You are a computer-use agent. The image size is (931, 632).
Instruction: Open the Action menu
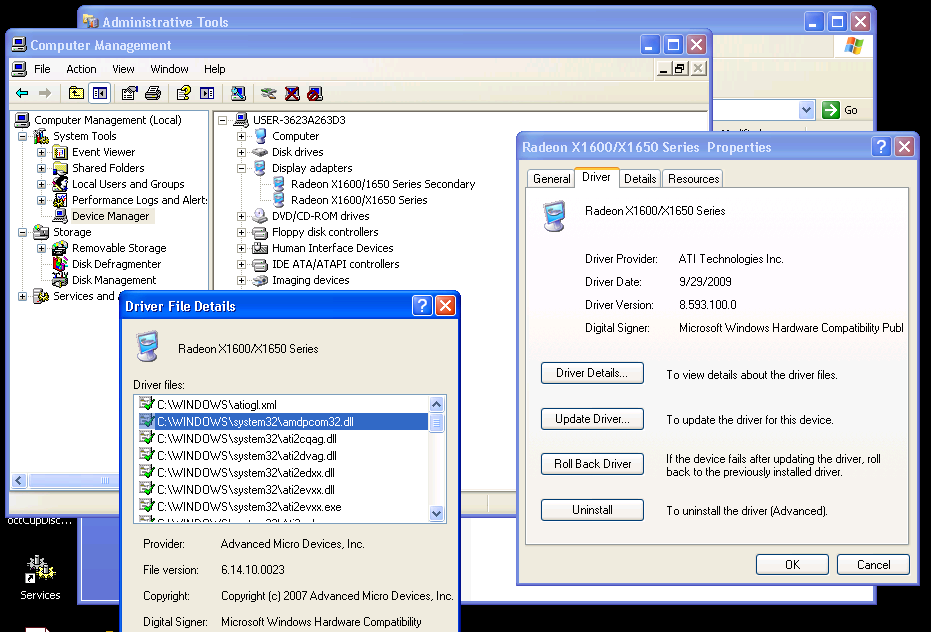point(81,69)
